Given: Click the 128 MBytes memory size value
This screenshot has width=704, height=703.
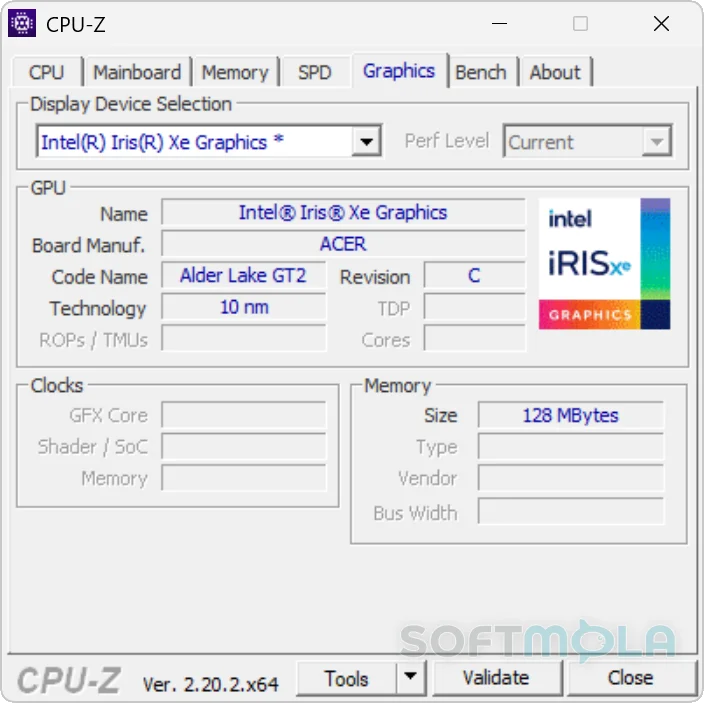Looking at the screenshot, I should [571, 415].
